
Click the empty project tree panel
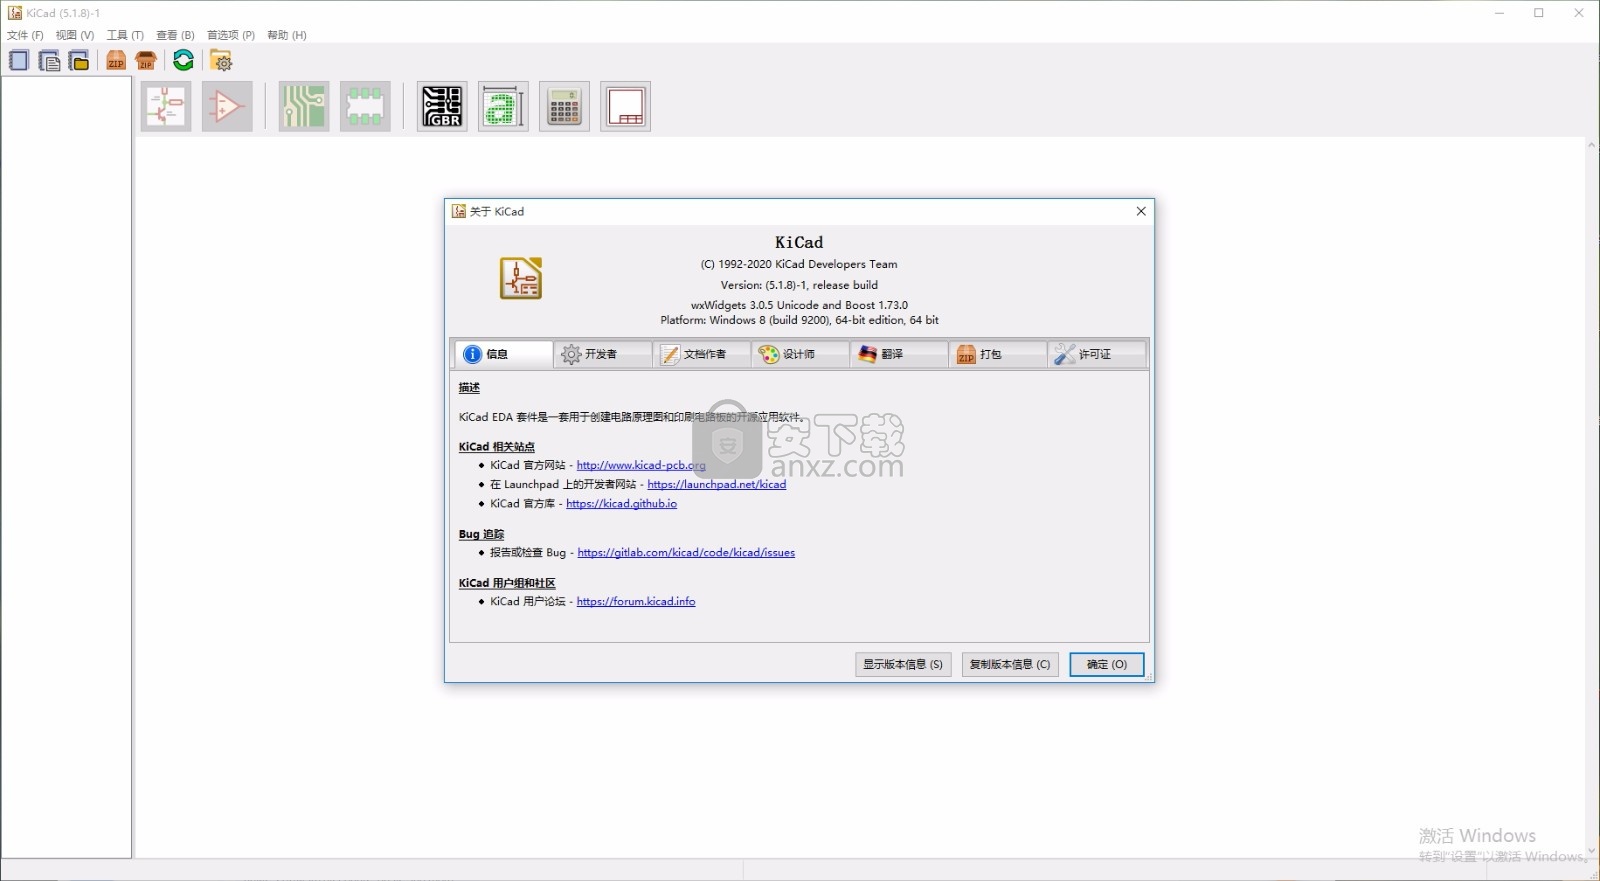pyautogui.click(x=66, y=466)
